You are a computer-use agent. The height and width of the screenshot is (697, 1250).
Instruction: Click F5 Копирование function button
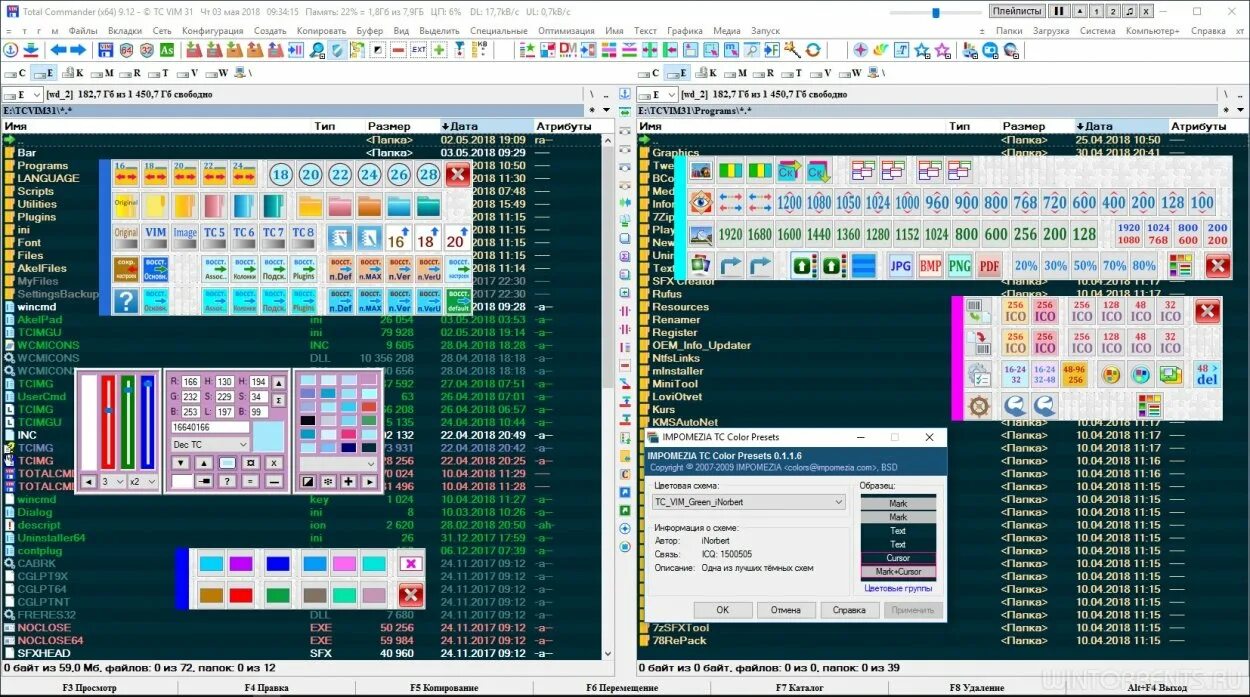coord(444,688)
